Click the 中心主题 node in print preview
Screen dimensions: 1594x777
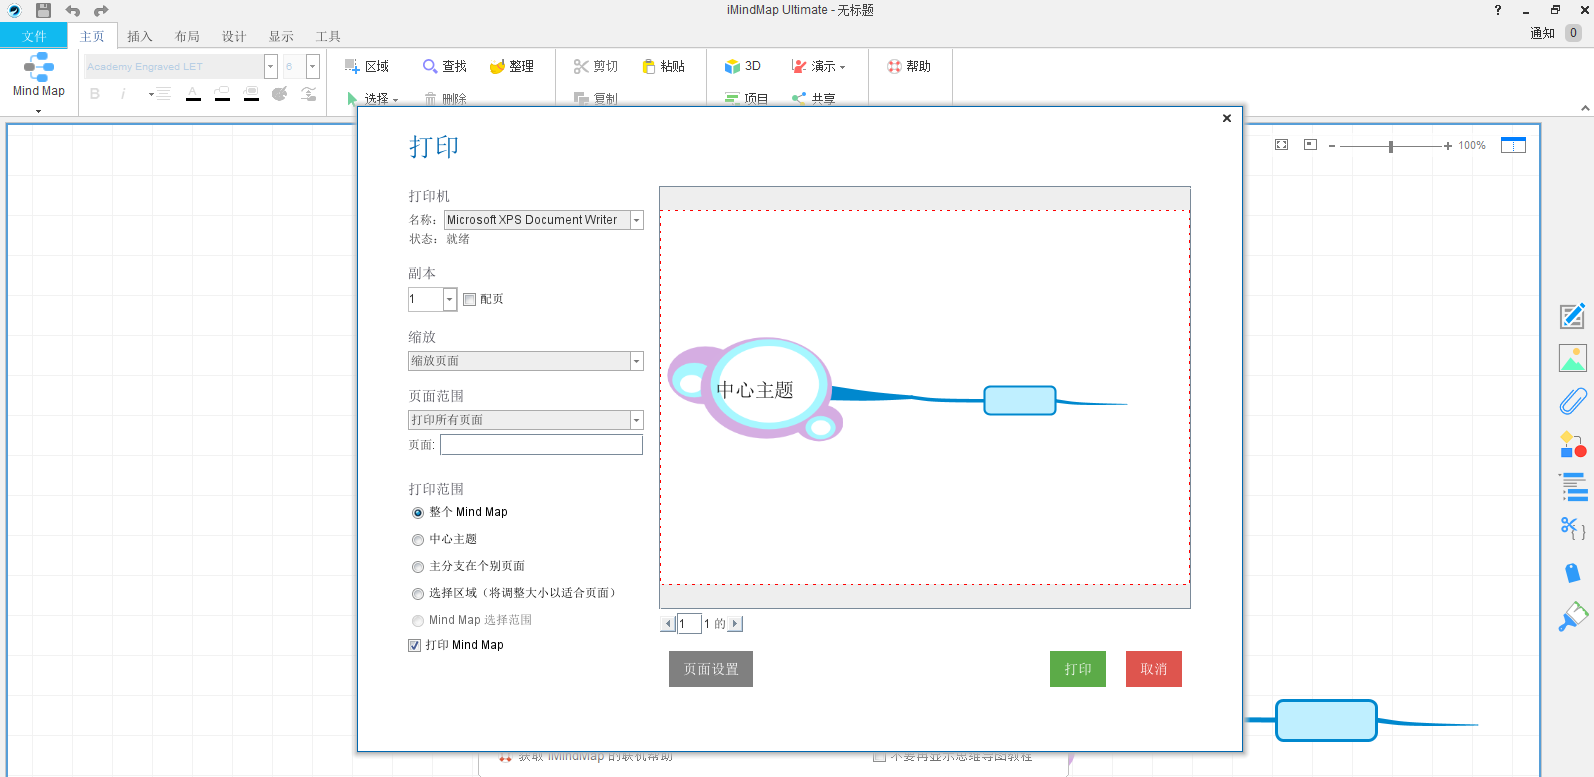755,389
